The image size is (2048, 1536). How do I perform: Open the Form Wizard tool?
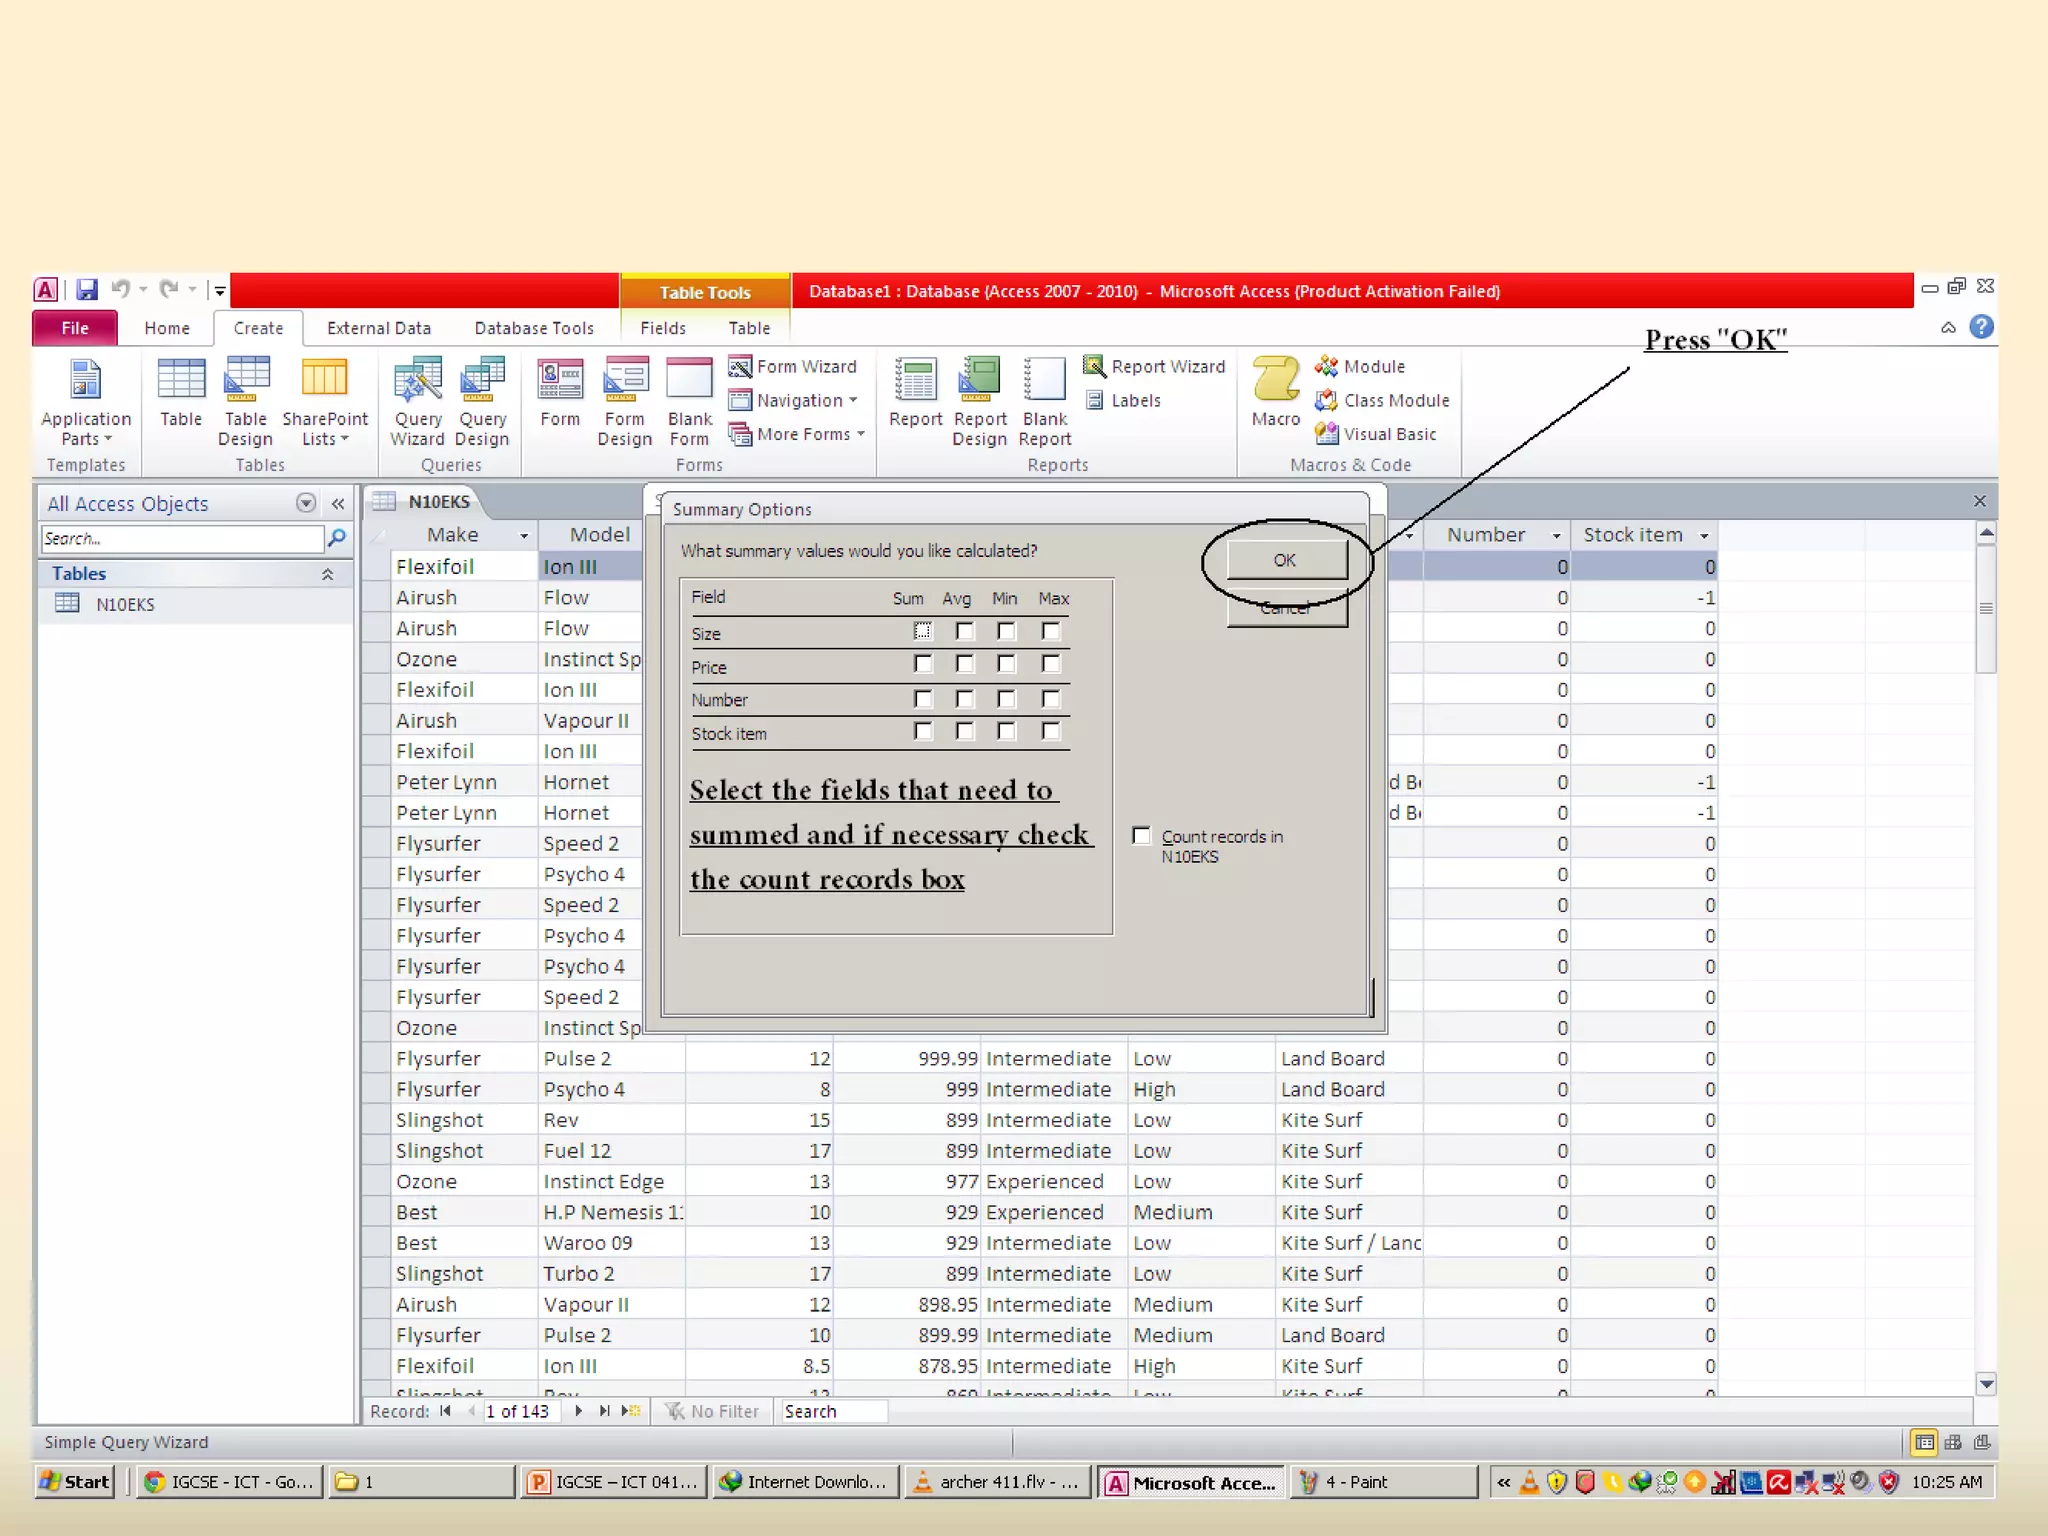(793, 367)
